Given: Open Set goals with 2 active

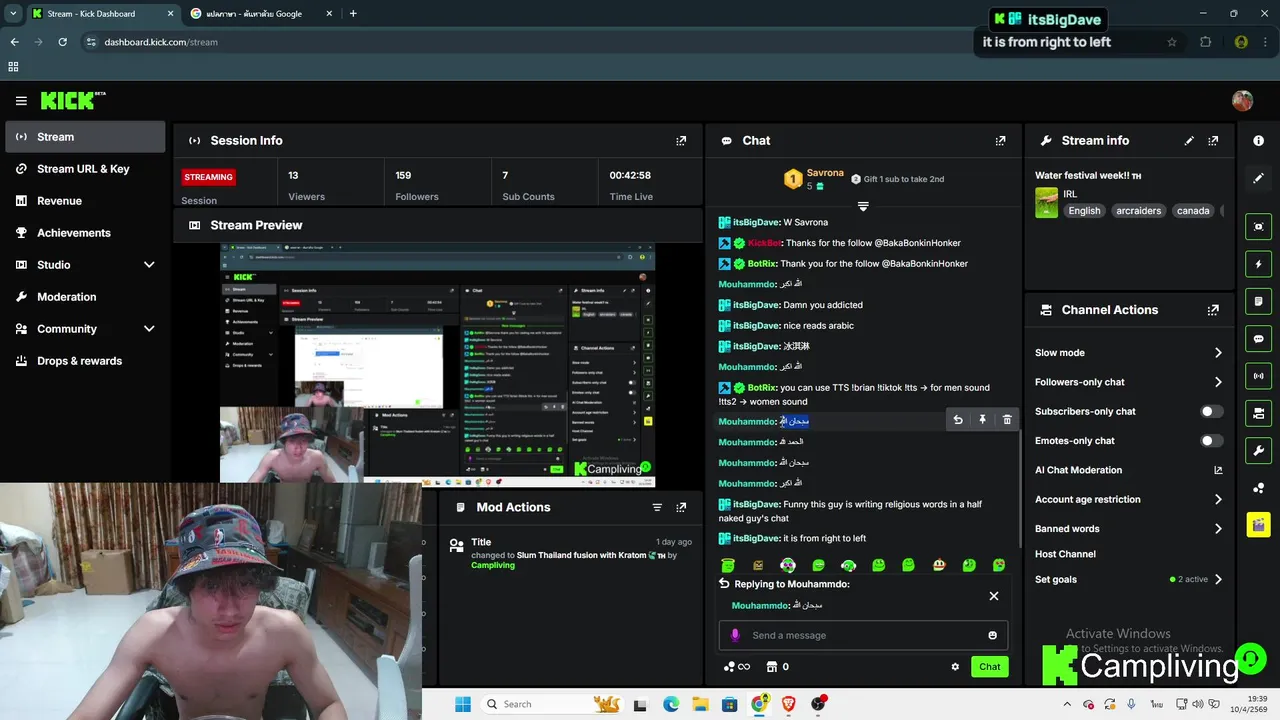Looking at the screenshot, I should [x=1128, y=580].
